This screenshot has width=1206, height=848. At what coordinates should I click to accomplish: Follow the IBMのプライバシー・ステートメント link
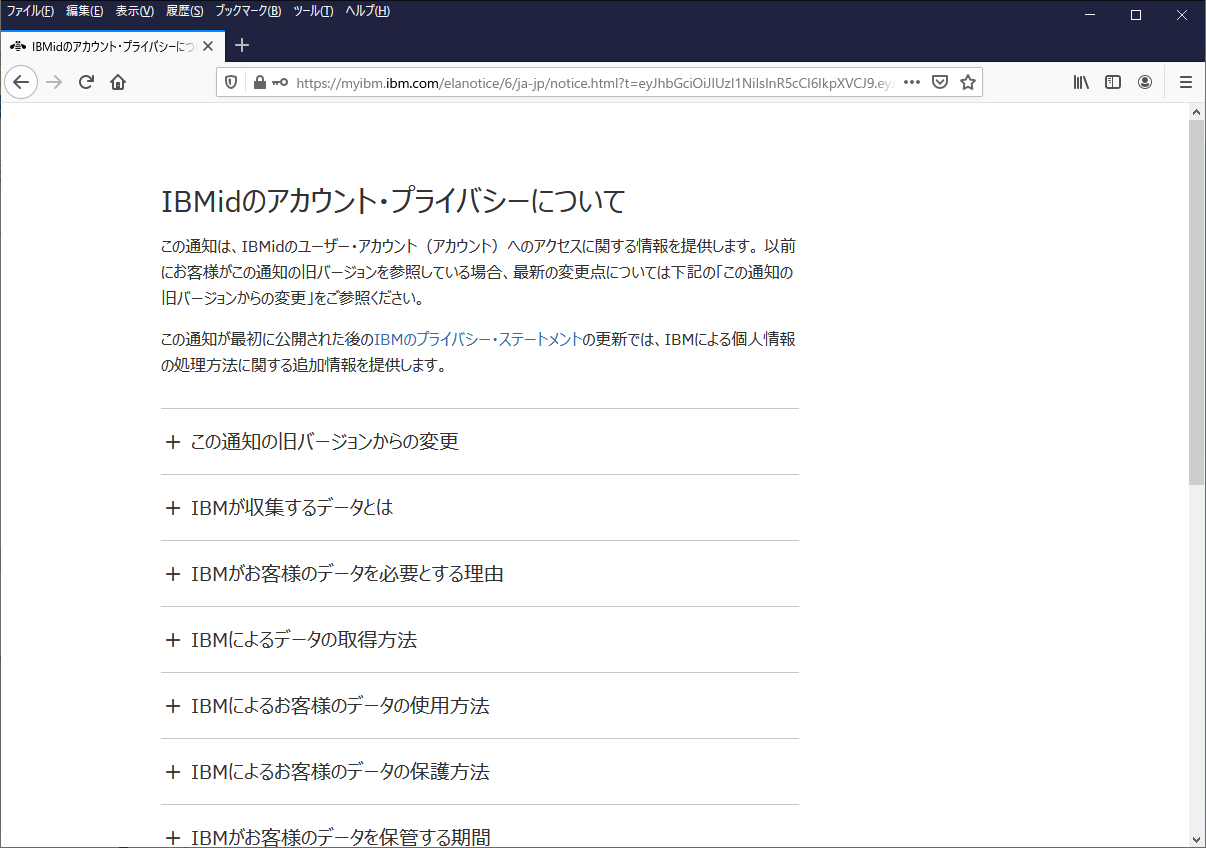pyautogui.click(x=477, y=339)
